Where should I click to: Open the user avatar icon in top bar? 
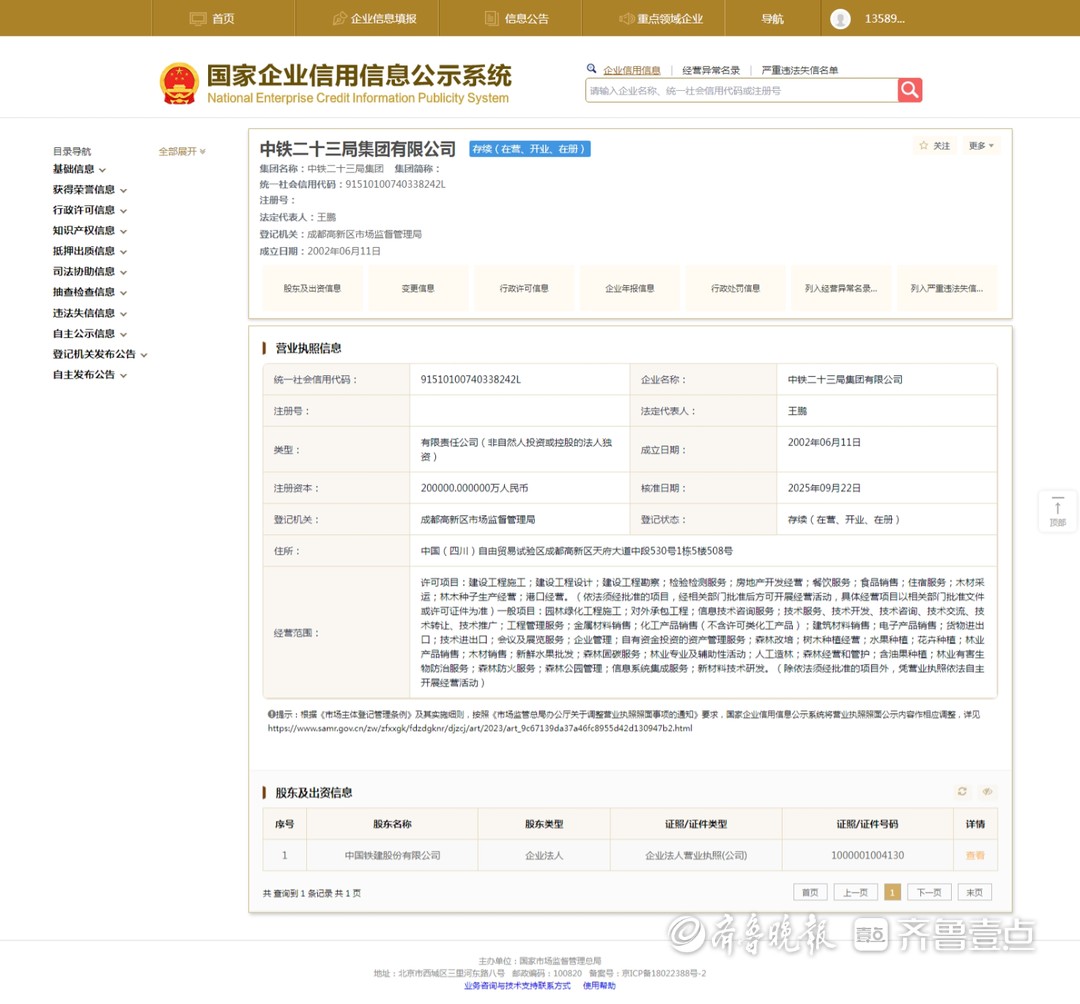pyautogui.click(x=840, y=19)
